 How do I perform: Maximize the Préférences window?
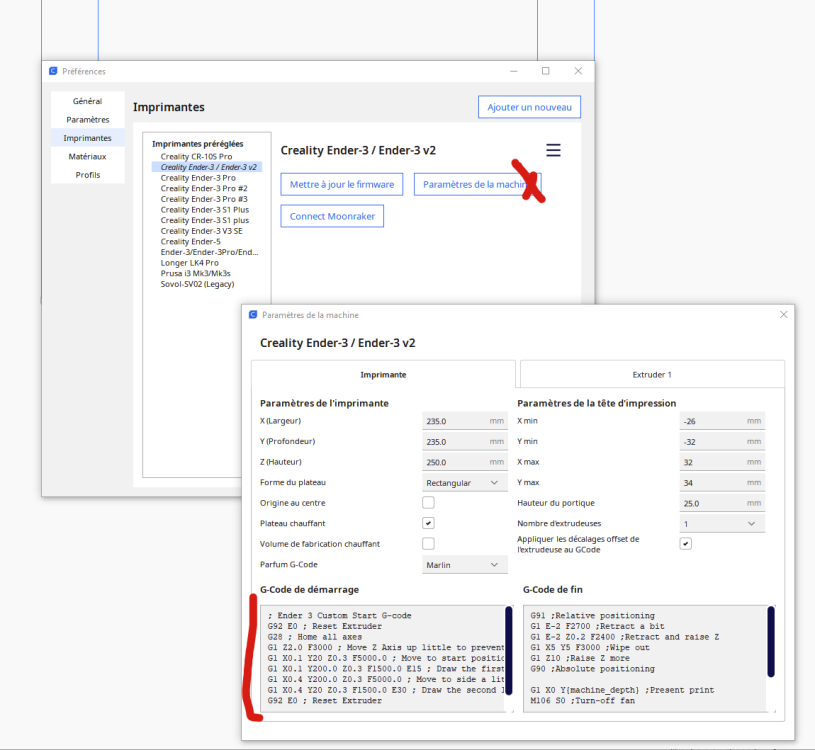545,71
